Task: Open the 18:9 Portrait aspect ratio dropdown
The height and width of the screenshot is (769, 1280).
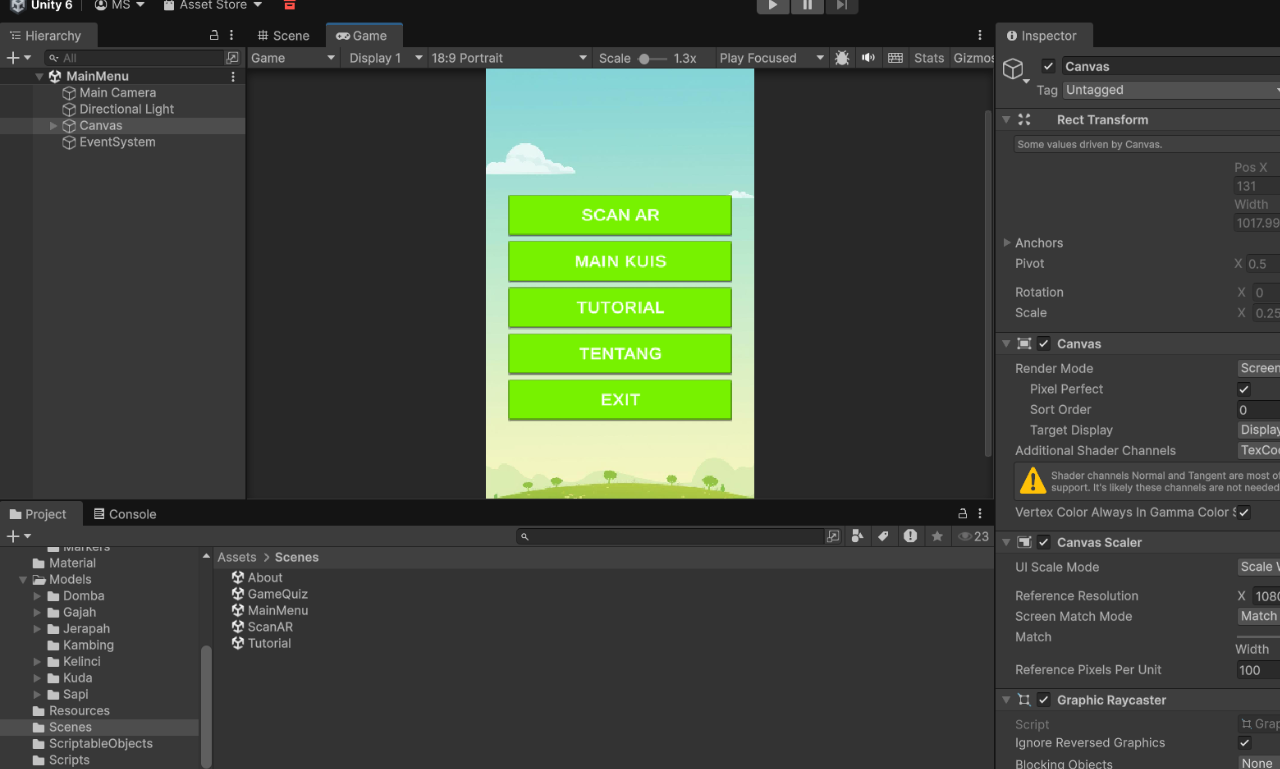Action: [509, 58]
